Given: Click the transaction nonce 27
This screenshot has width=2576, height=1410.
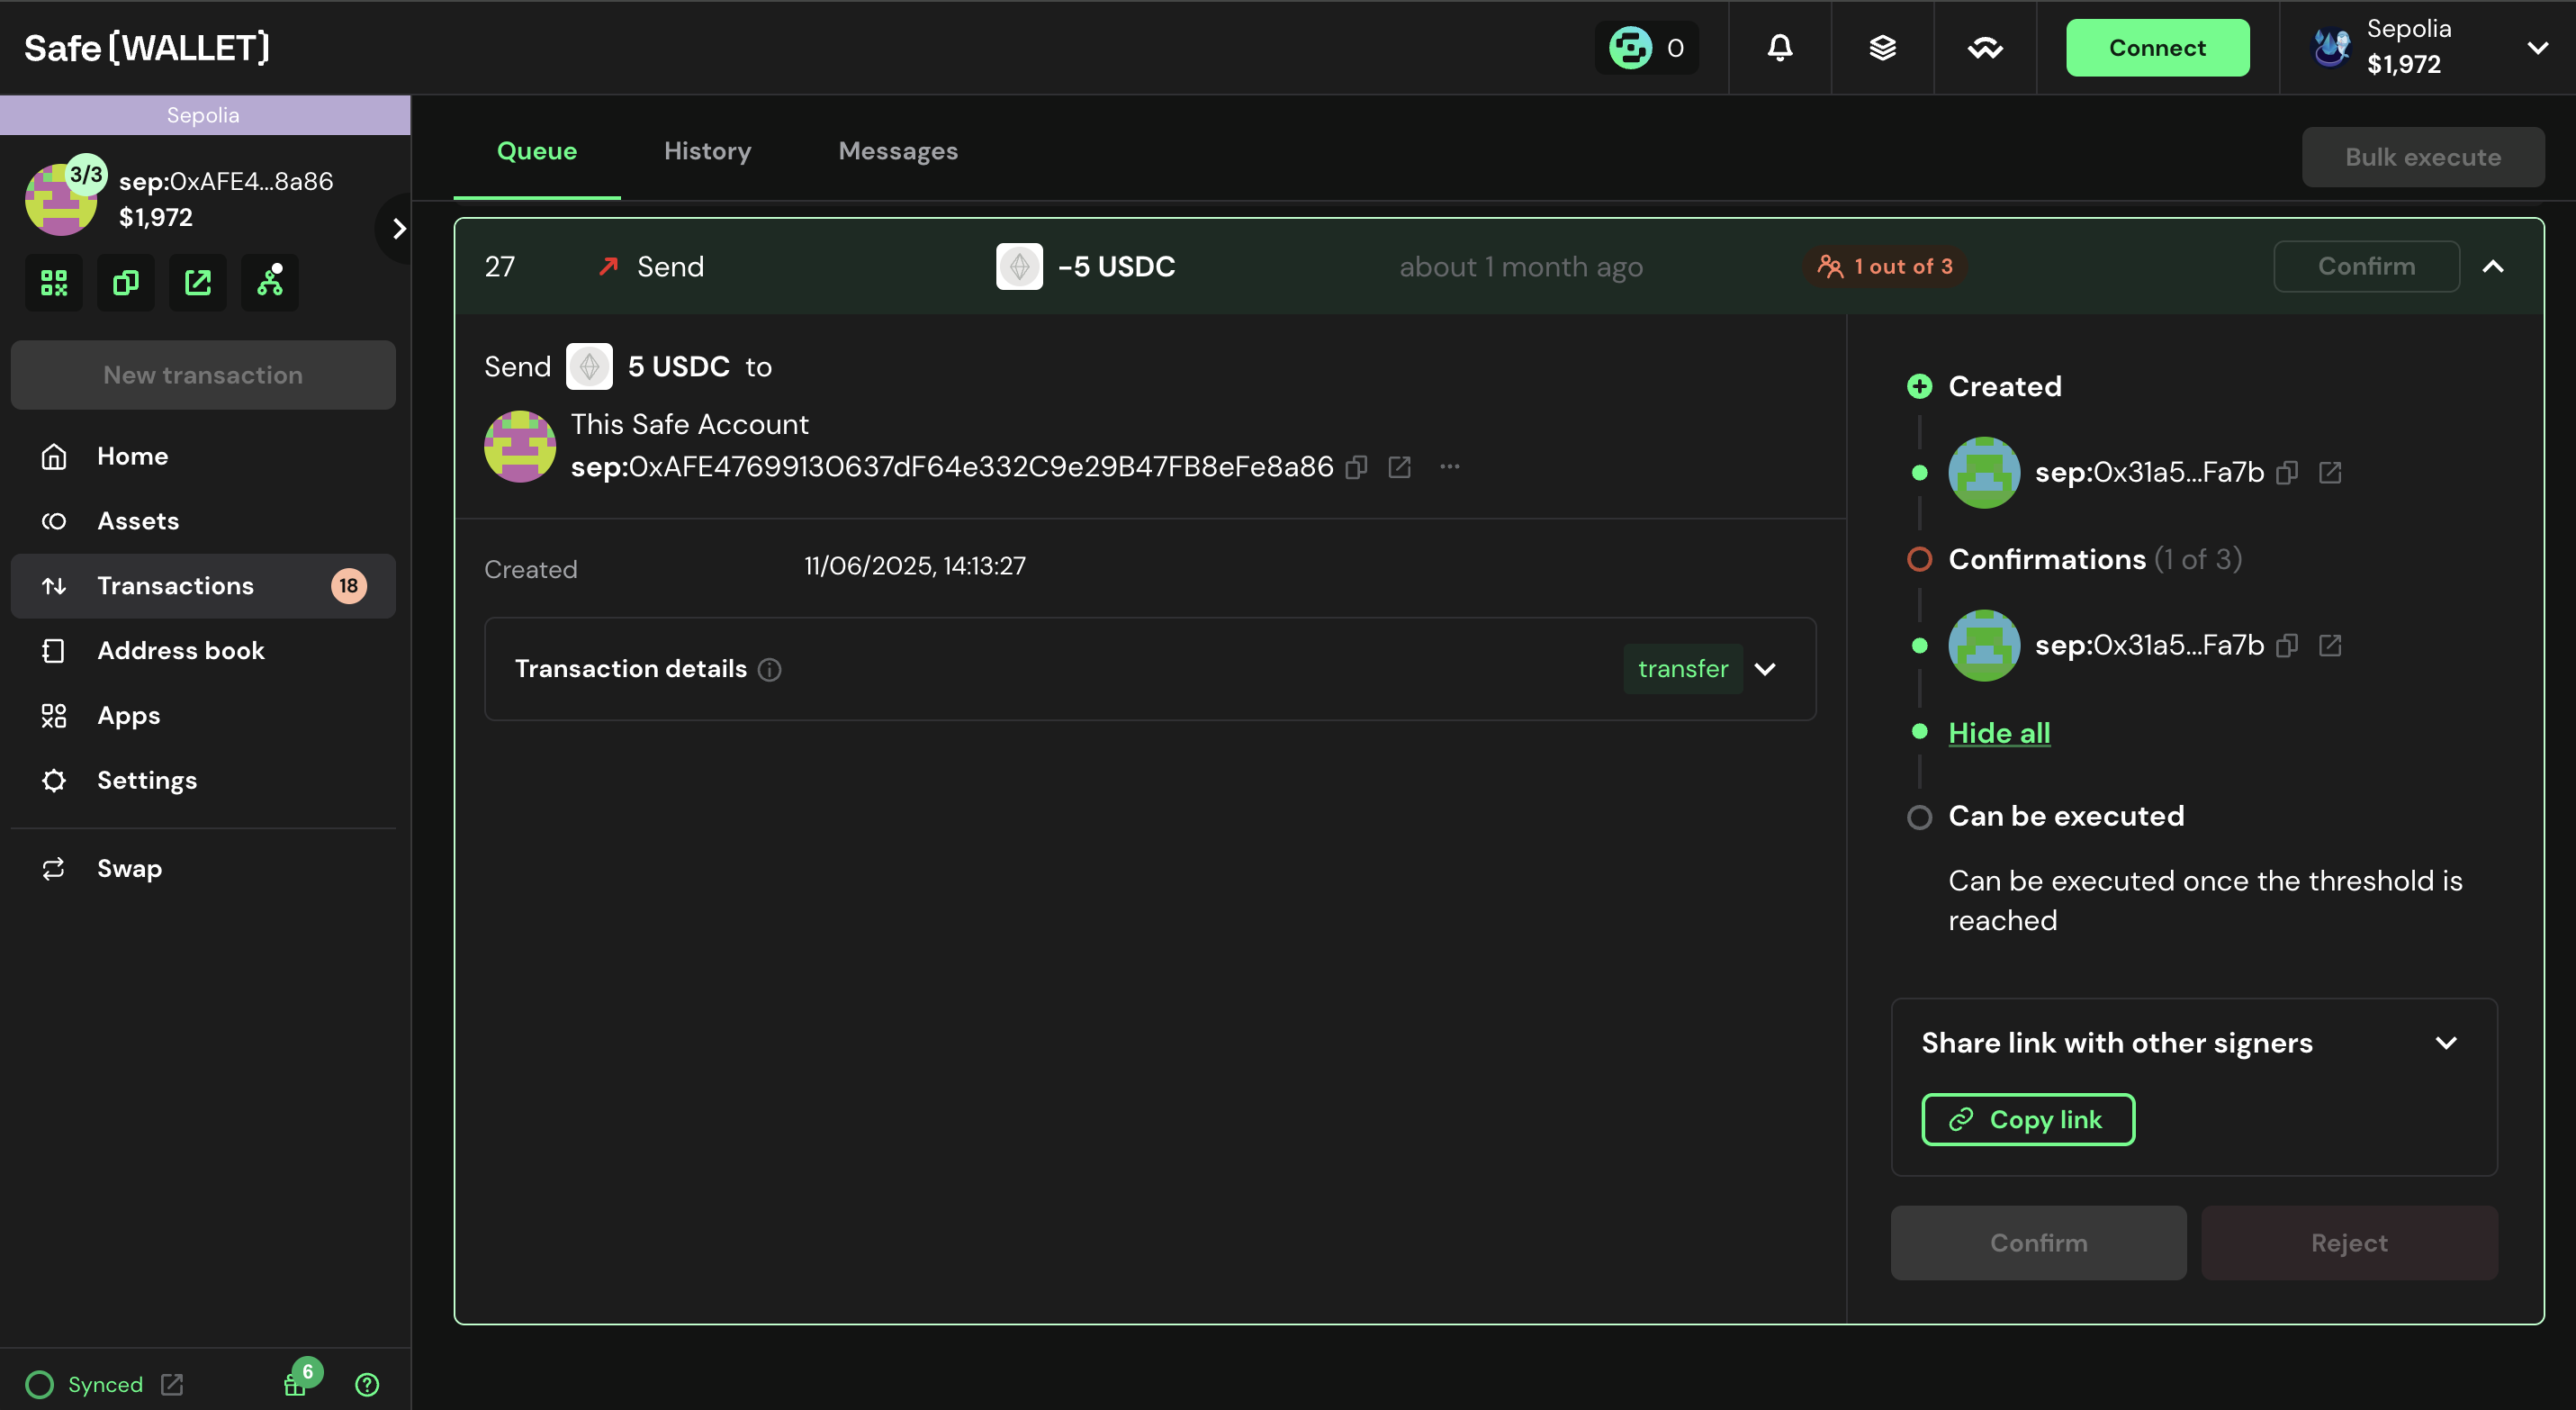Looking at the screenshot, I should tap(500, 267).
